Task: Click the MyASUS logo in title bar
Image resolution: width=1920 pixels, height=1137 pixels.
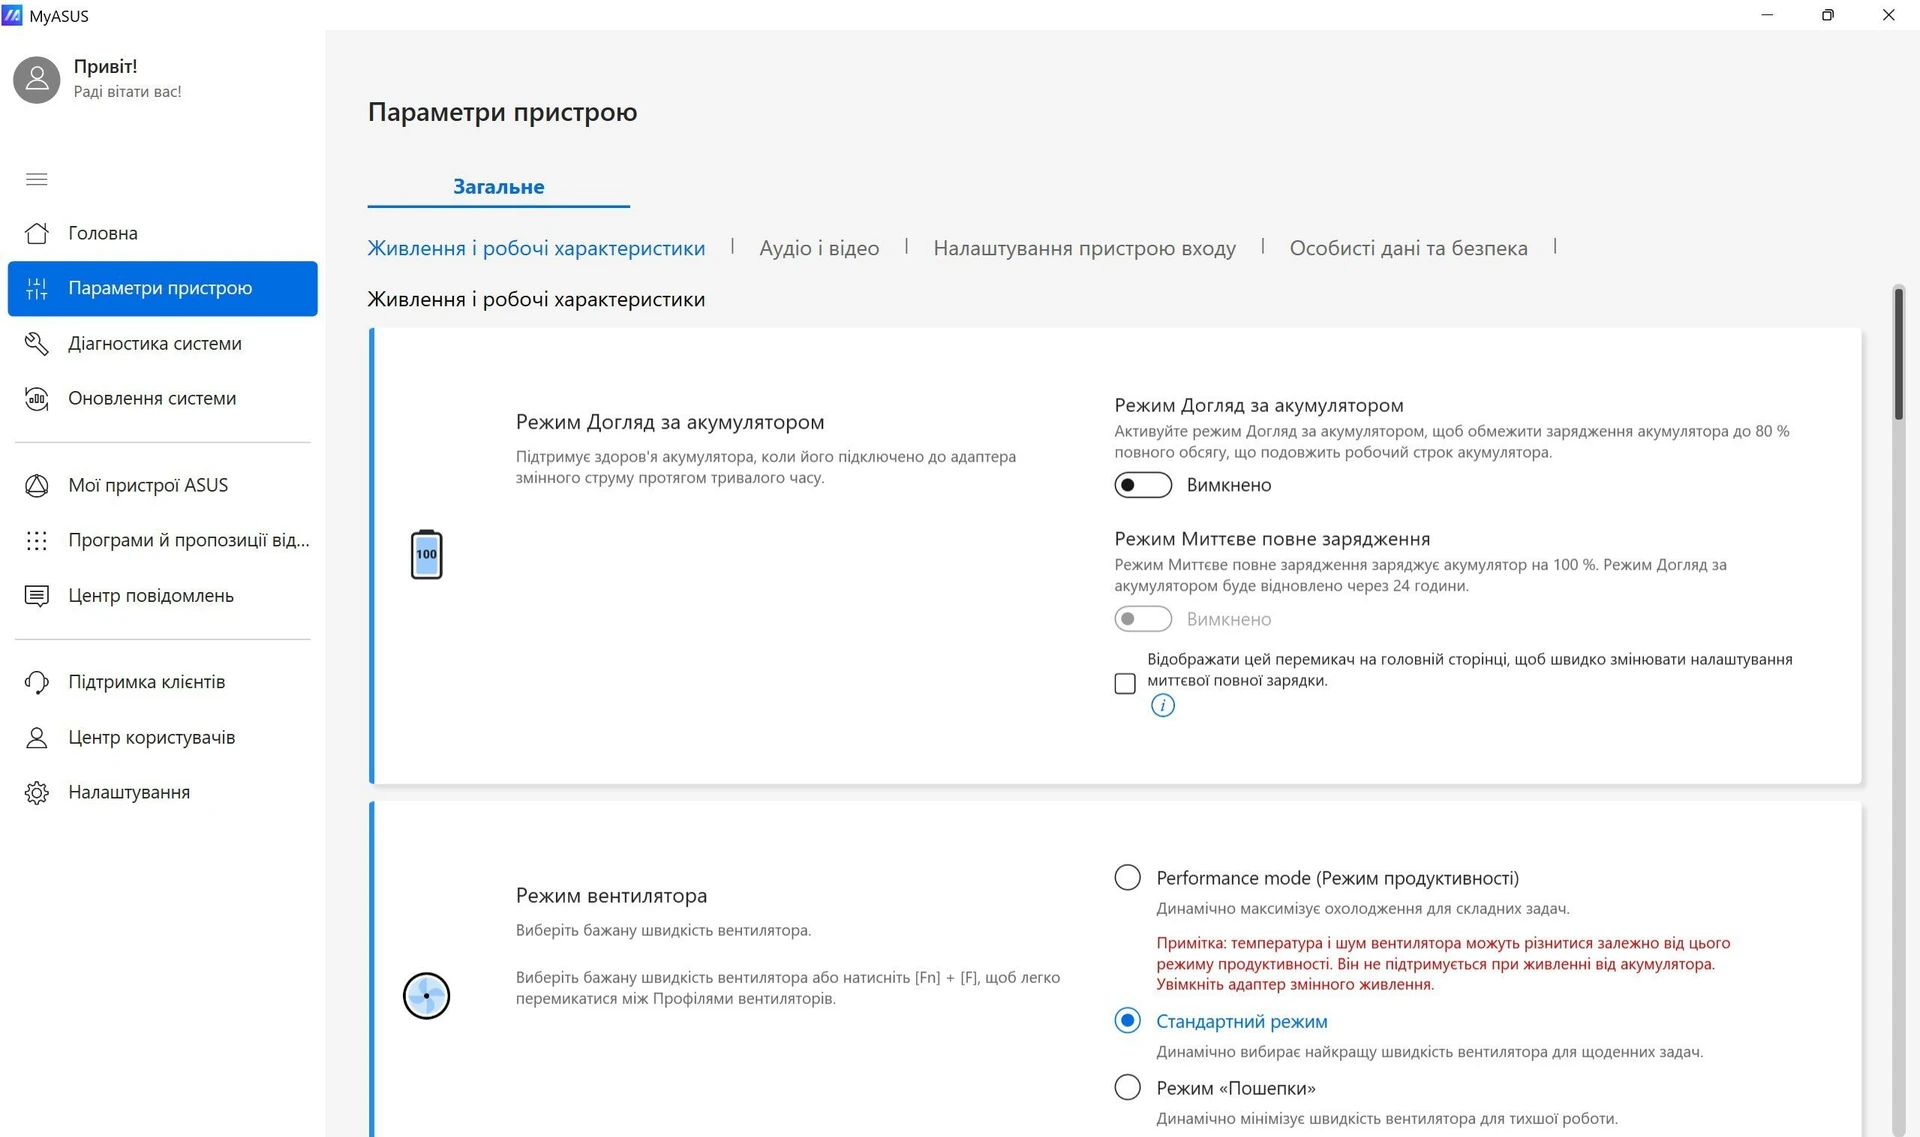Action: click(x=12, y=15)
